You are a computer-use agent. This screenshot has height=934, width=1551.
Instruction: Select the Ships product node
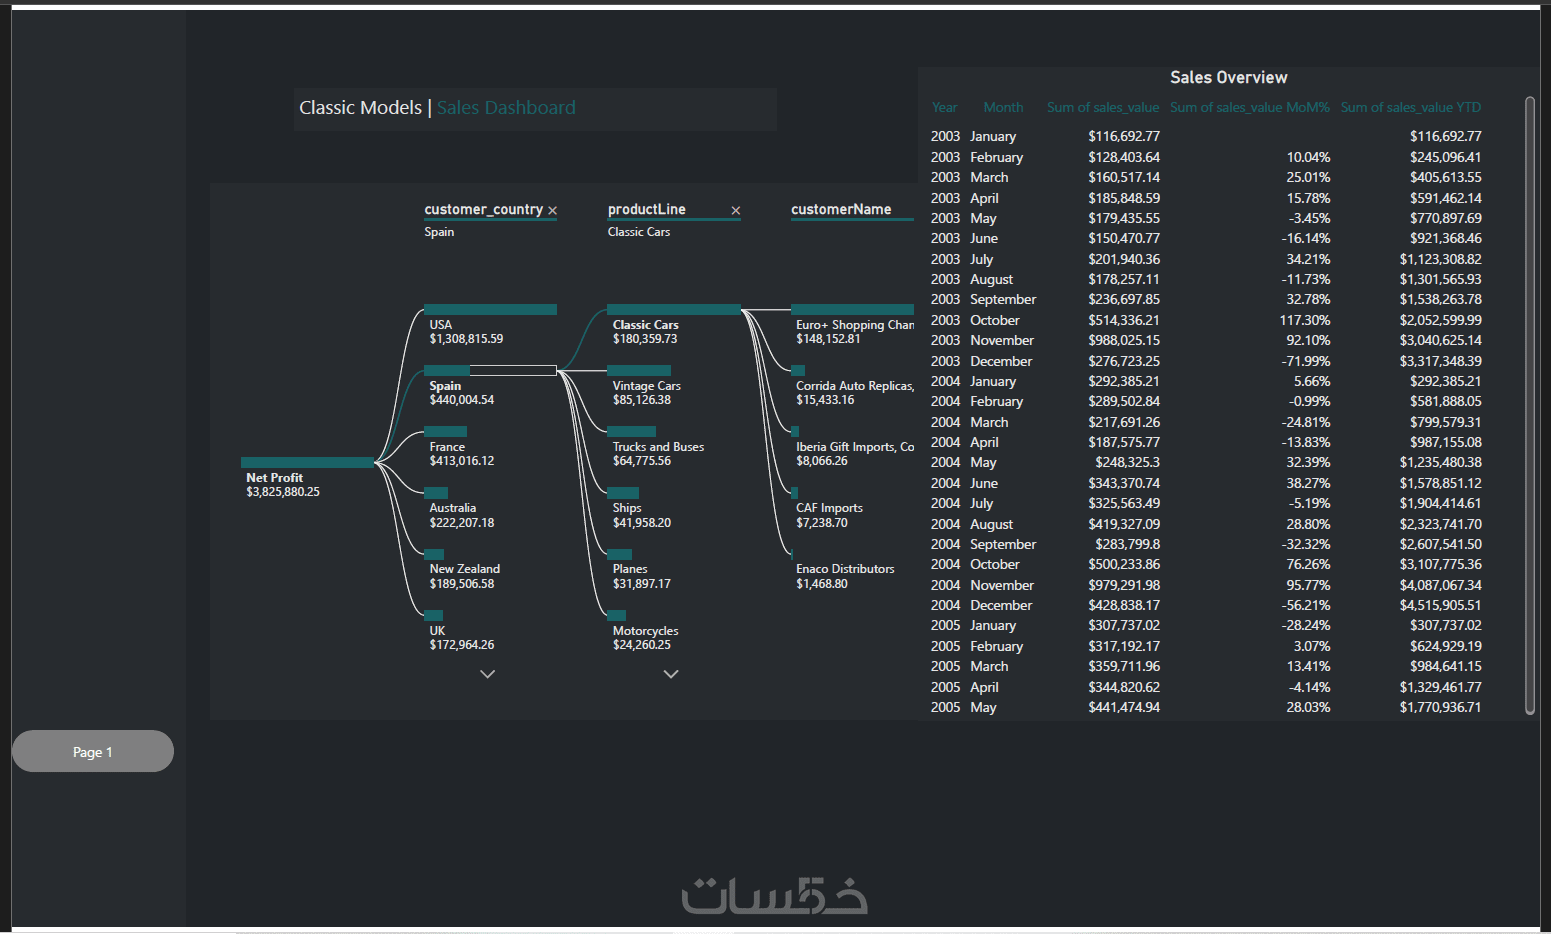[x=623, y=493]
